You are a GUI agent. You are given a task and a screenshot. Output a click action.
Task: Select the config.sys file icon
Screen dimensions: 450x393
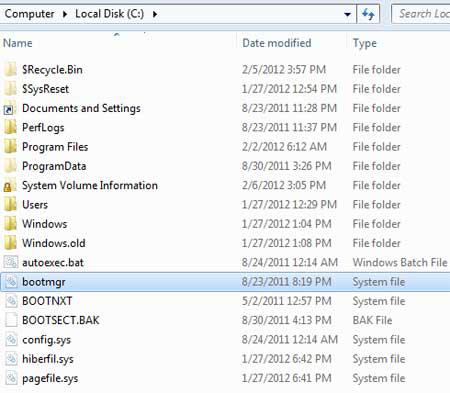11,340
